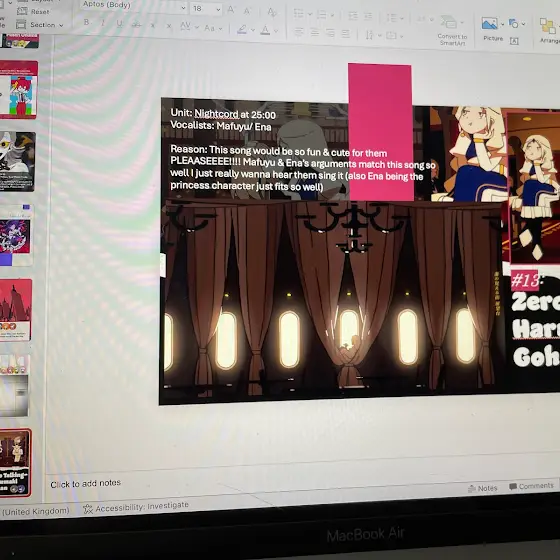Click the align text box icon
The image size is (560, 560).
click(391, 35)
